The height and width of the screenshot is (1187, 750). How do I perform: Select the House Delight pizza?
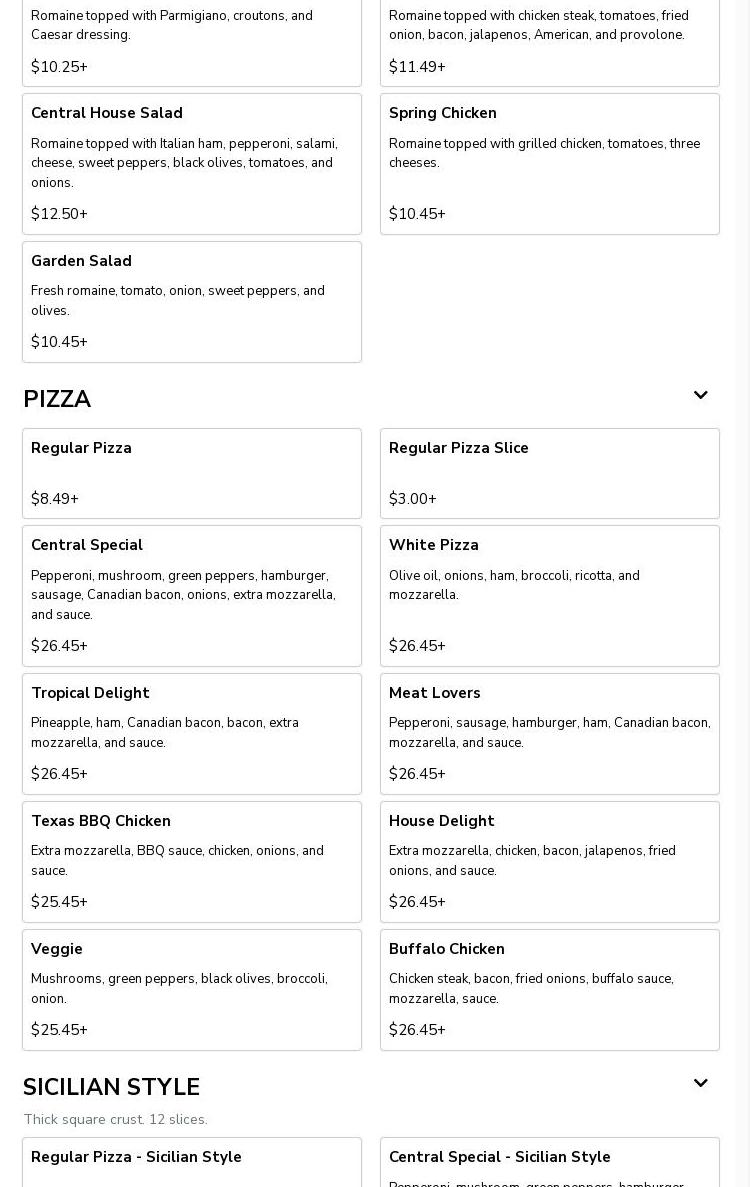pyautogui.click(x=549, y=861)
